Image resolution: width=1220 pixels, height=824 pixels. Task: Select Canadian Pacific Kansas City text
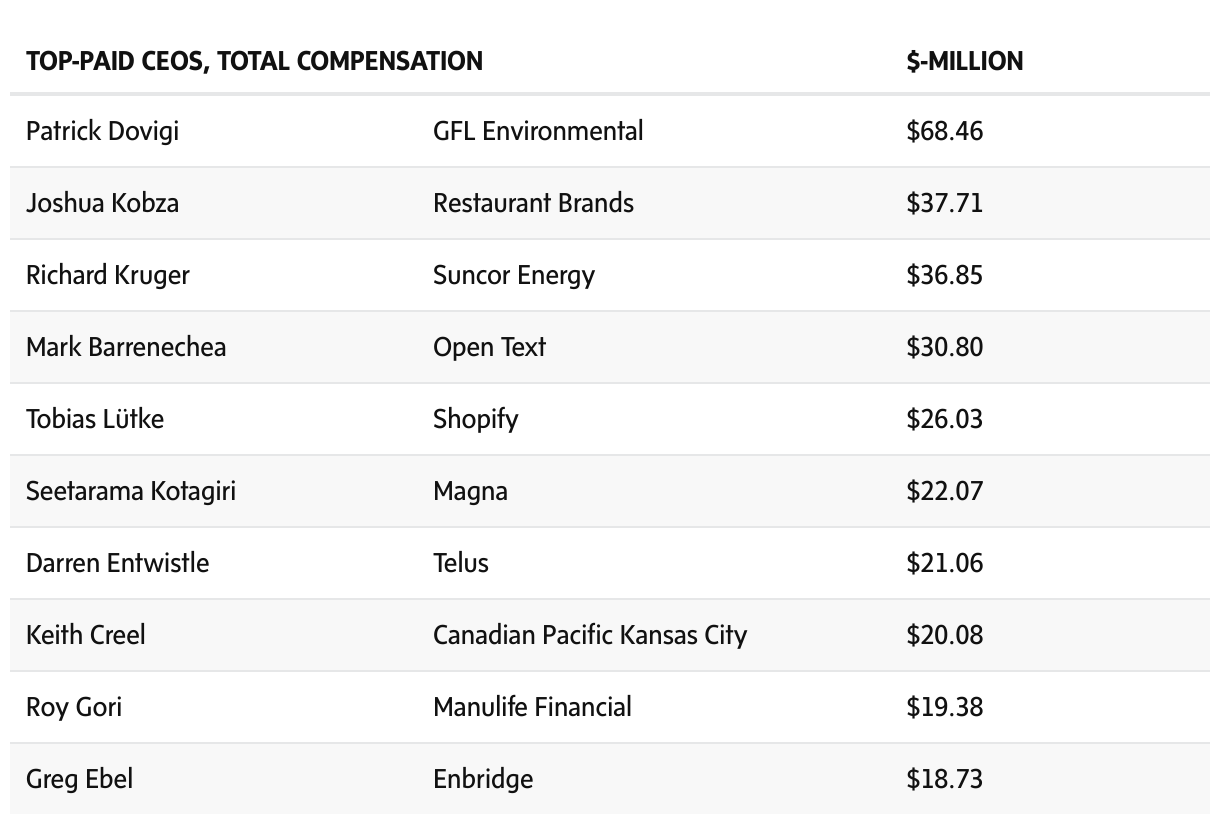590,635
